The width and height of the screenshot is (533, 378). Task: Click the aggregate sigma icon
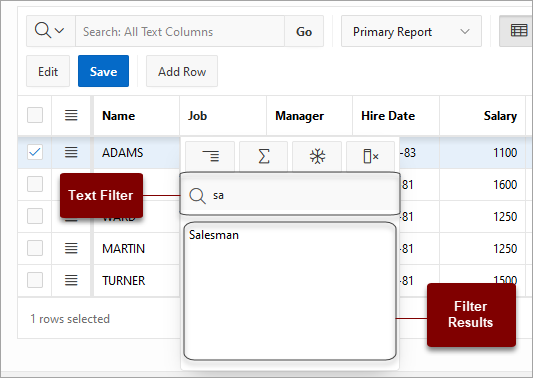point(263,156)
